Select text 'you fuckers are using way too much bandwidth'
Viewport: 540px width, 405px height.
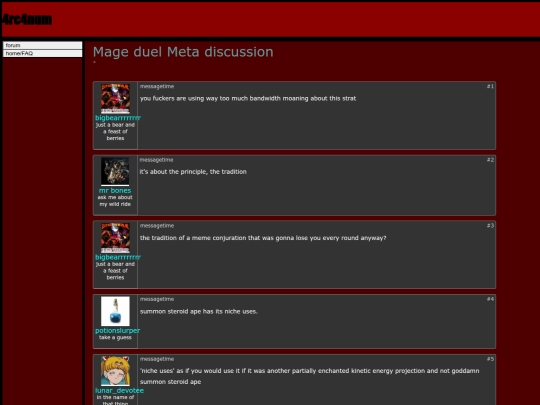(x=210, y=98)
